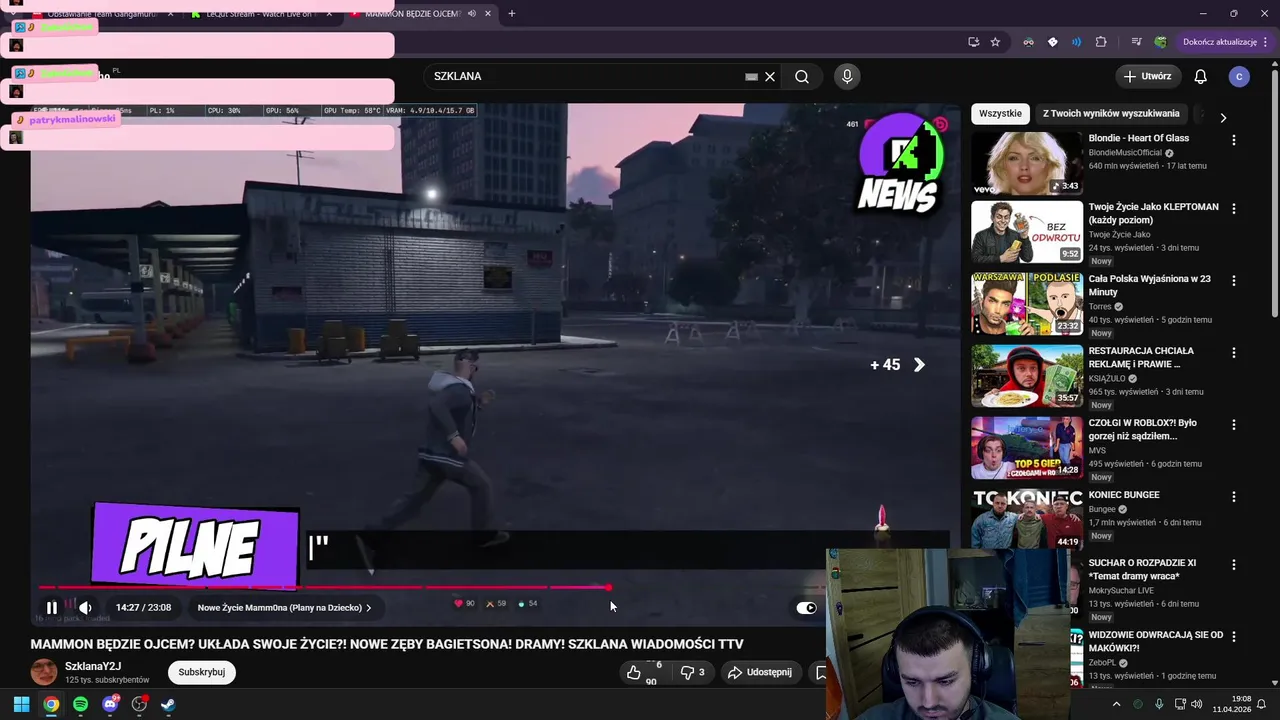
Task: Show hidden tray icons chevron
Action: 1116,704
